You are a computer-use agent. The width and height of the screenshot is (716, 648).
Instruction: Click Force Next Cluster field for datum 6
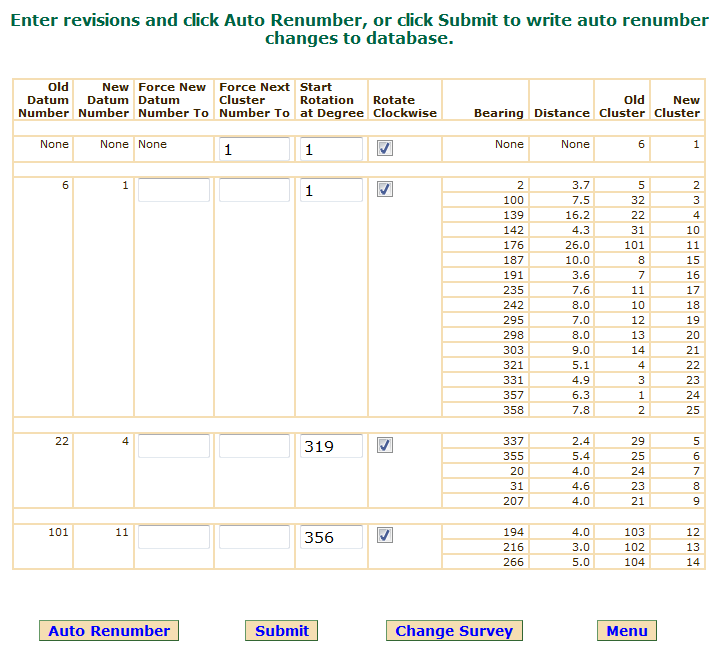(x=254, y=190)
